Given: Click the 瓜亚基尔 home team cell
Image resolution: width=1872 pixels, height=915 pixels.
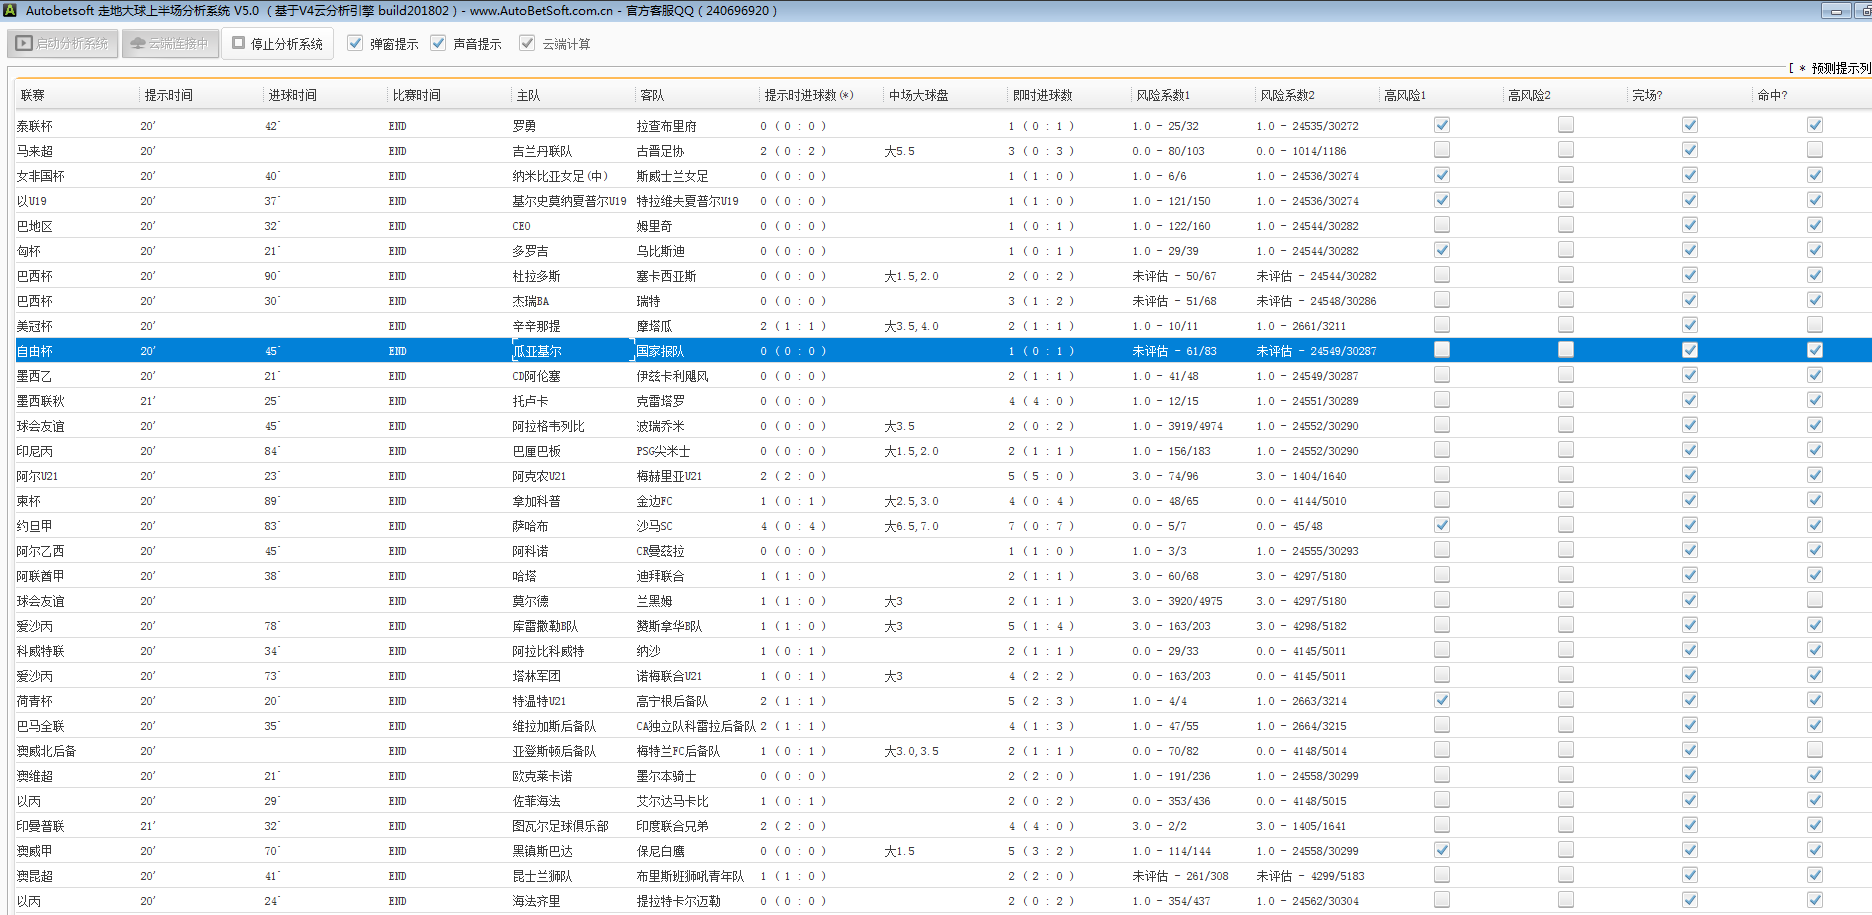Looking at the screenshot, I should [538, 351].
